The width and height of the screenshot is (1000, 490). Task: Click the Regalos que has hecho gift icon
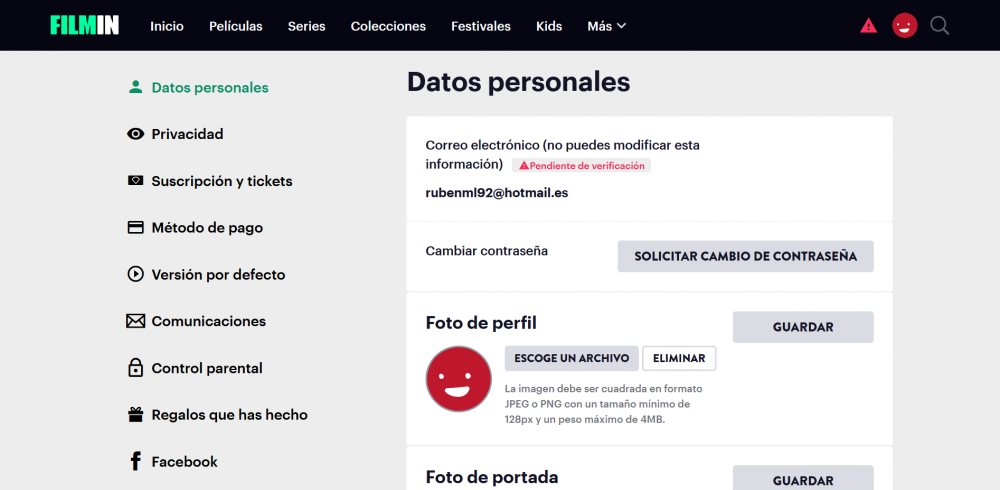tap(136, 415)
